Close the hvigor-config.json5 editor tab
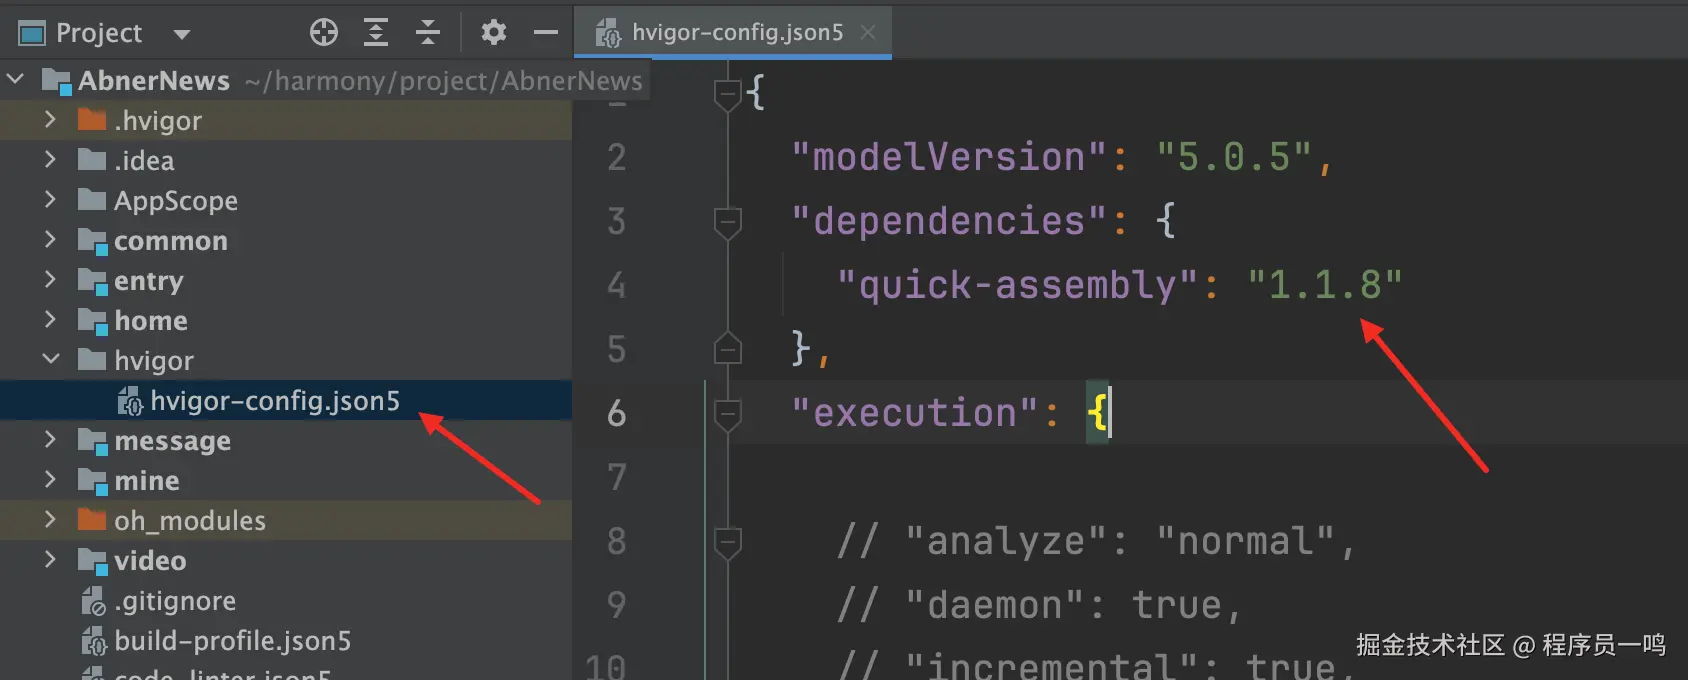Image resolution: width=1688 pixels, height=680 pixels. [x=868, y=32]
